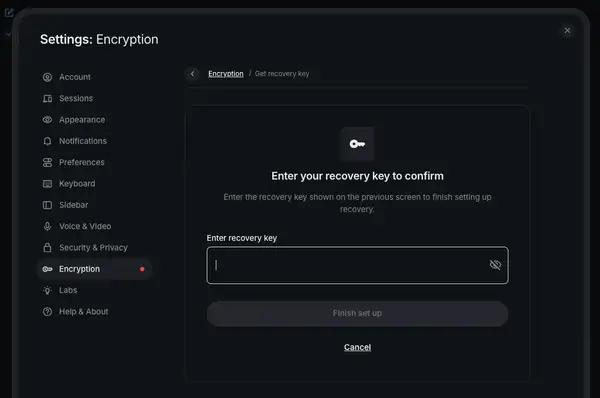Open Labs settings tab
The width and height of the screenshot is (600, 398).
94,290
